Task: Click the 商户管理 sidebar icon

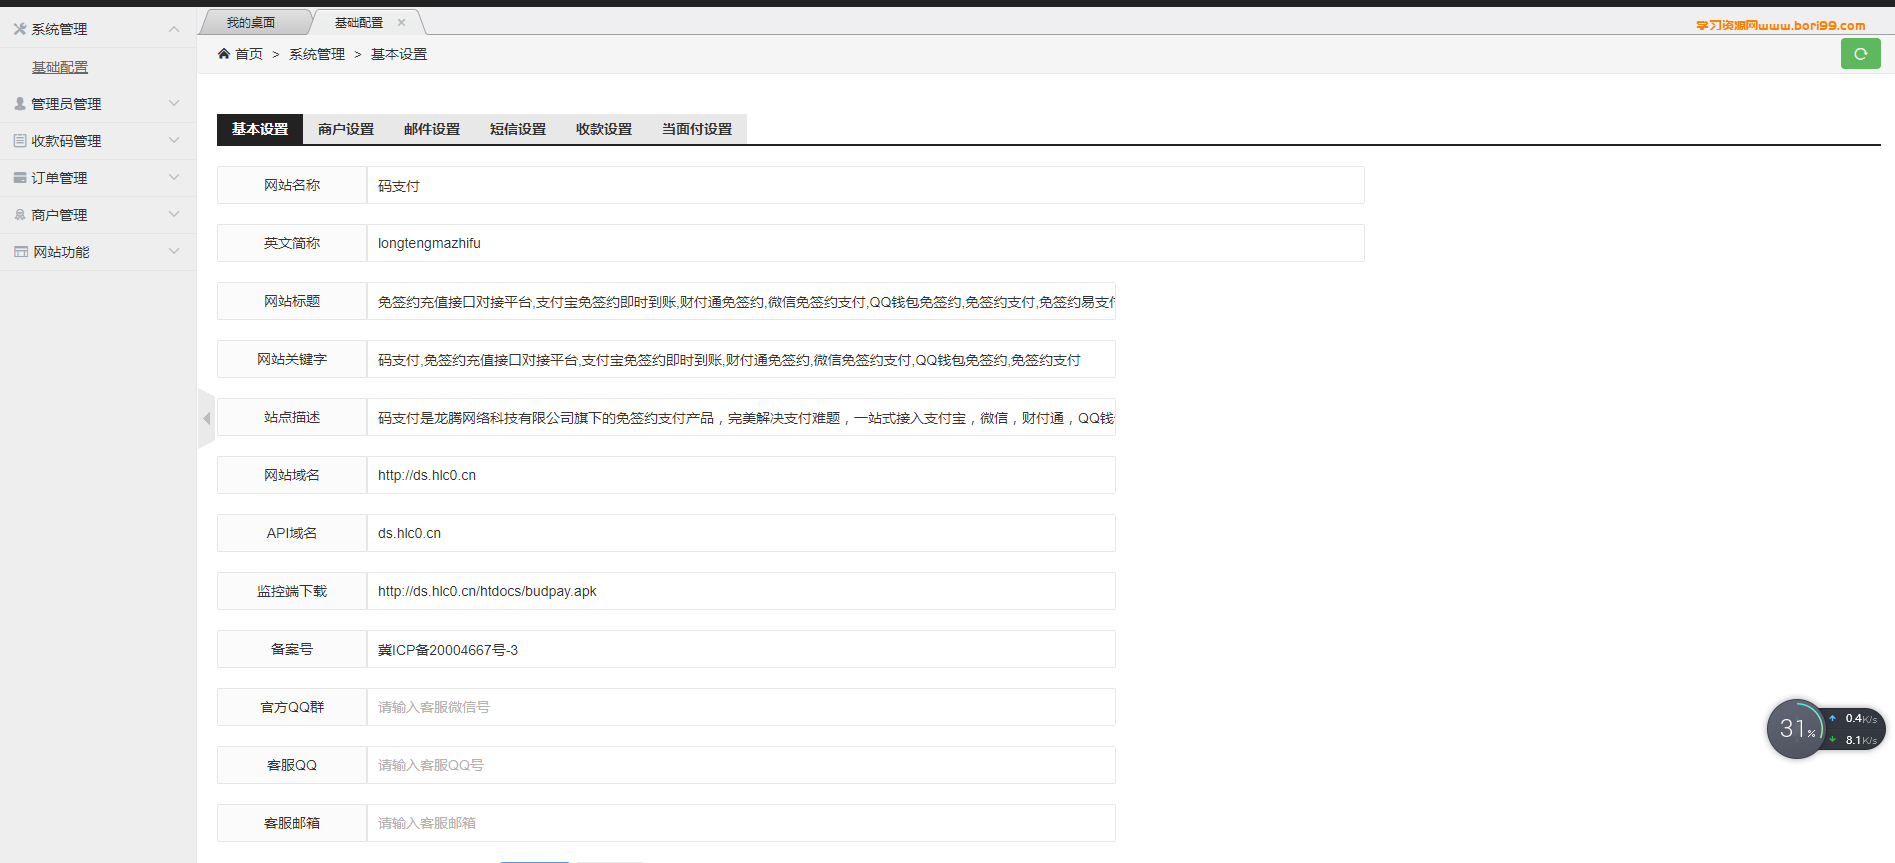Action: pos(20,215)
